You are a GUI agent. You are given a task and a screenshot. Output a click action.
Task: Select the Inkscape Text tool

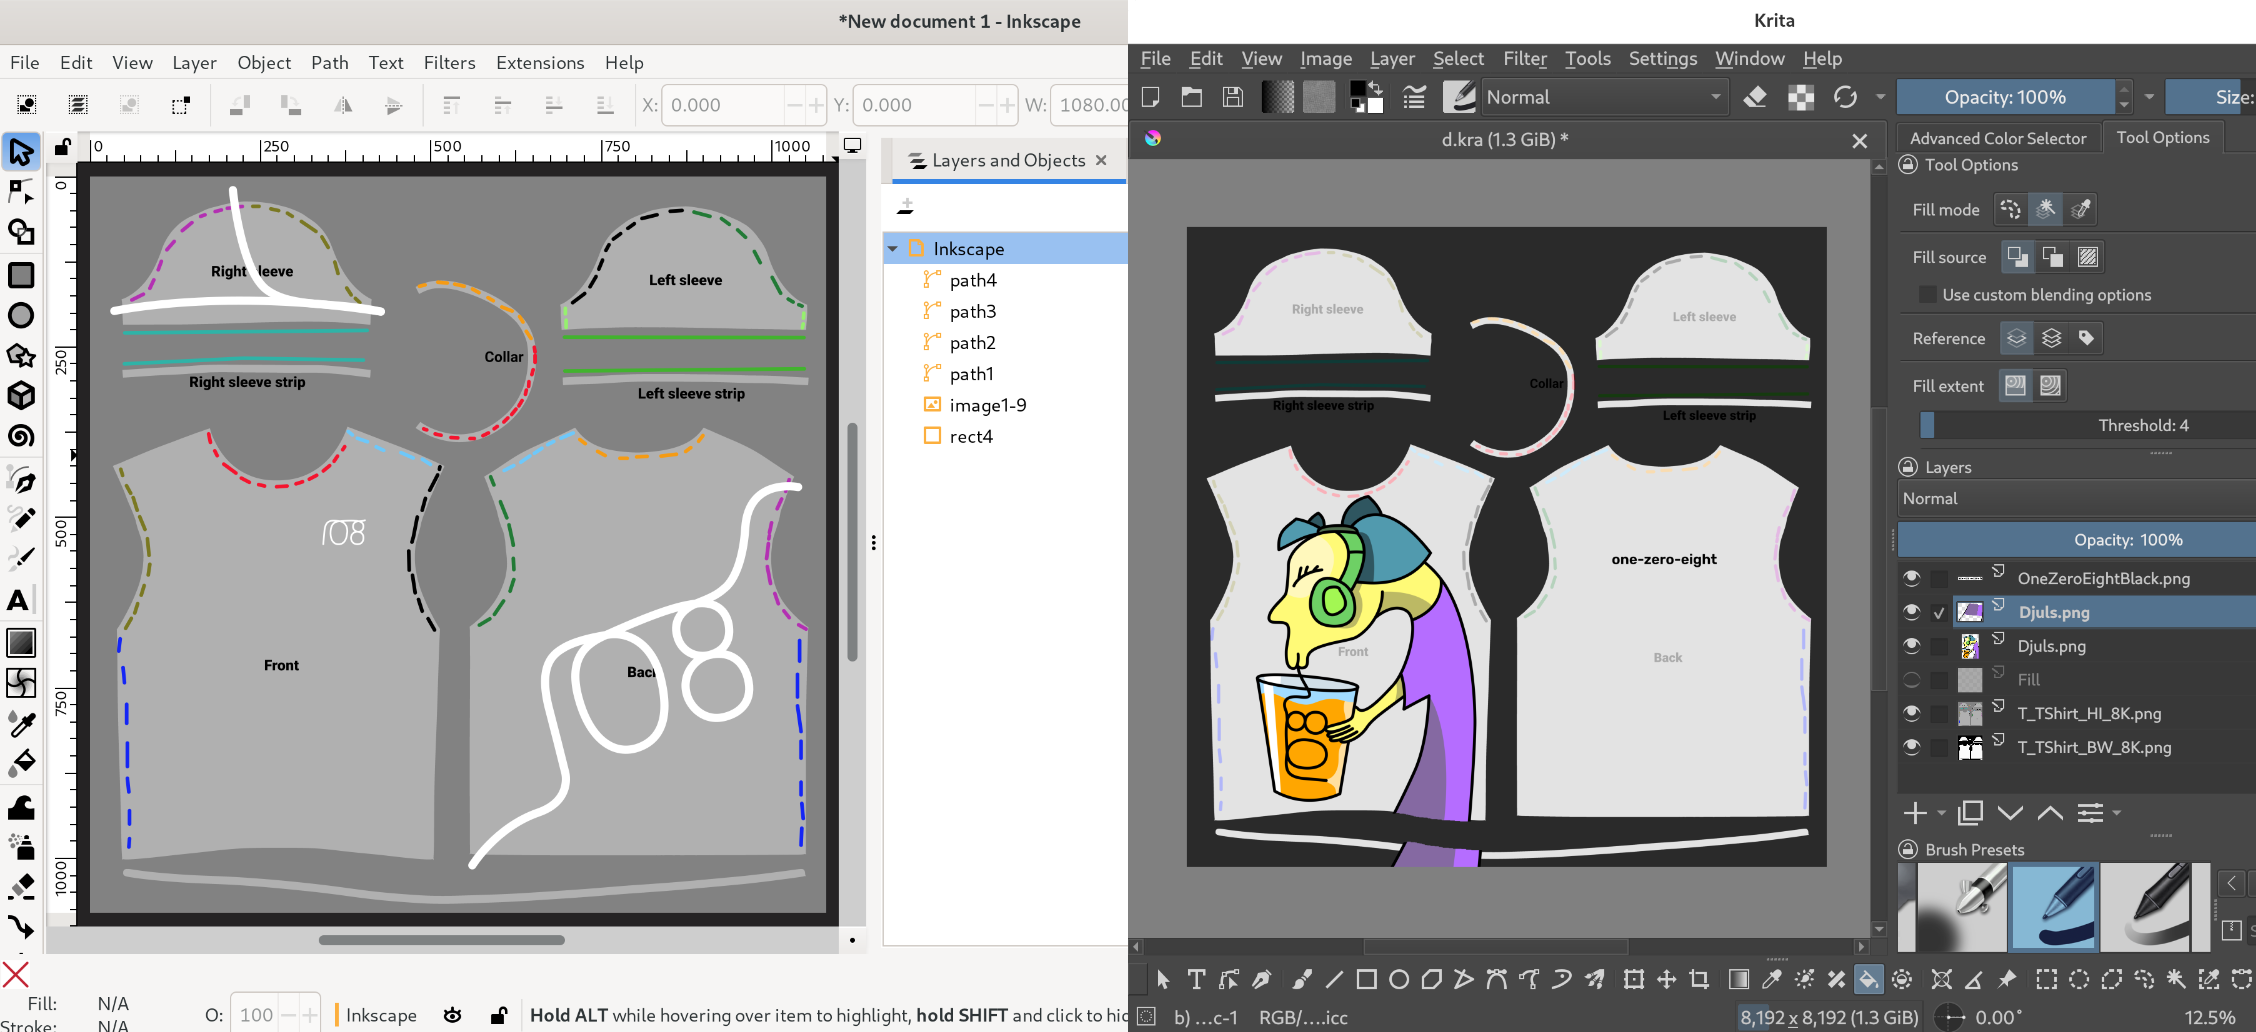pos(18,600)
